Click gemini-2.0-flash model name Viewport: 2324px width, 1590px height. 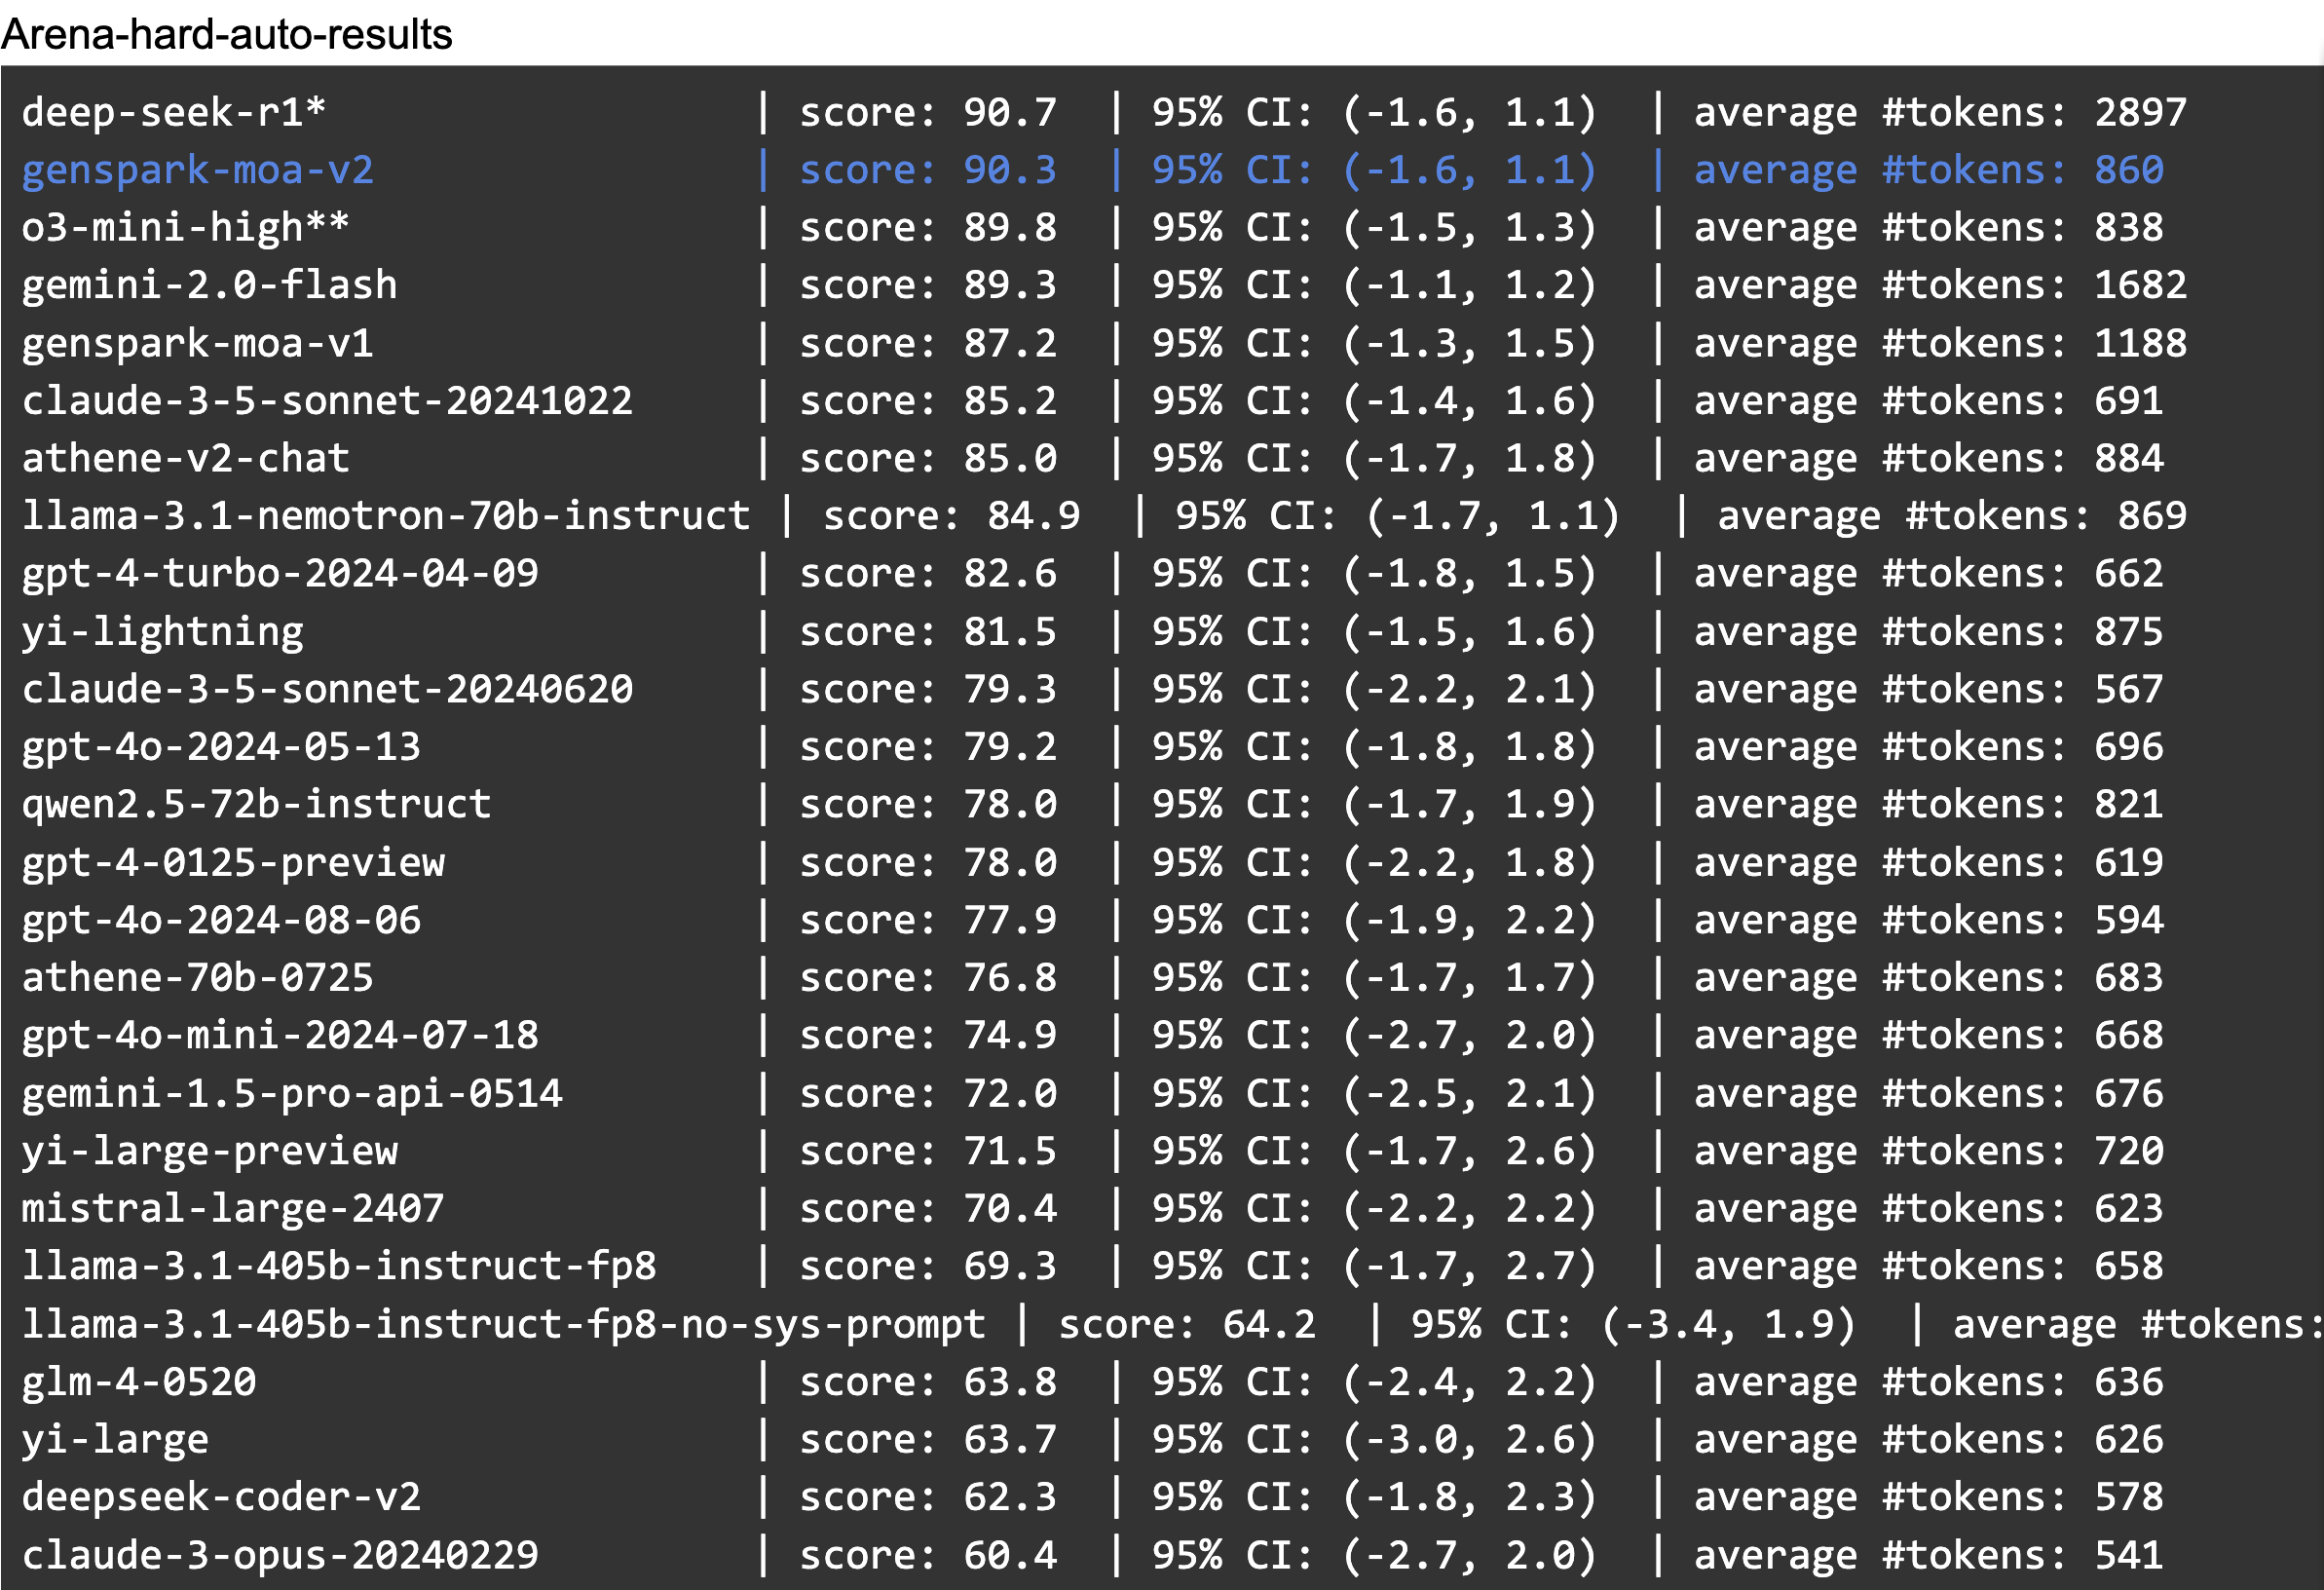(209, 285)
